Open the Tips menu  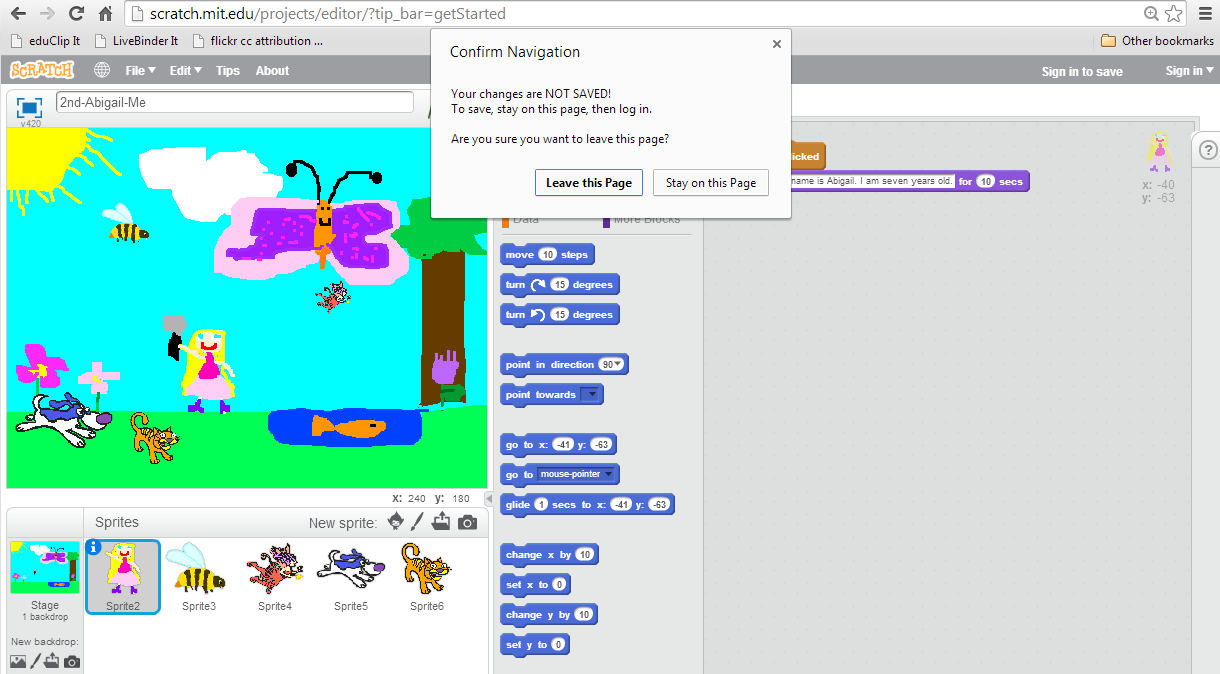pyautogui.click(x=227, y=70)
